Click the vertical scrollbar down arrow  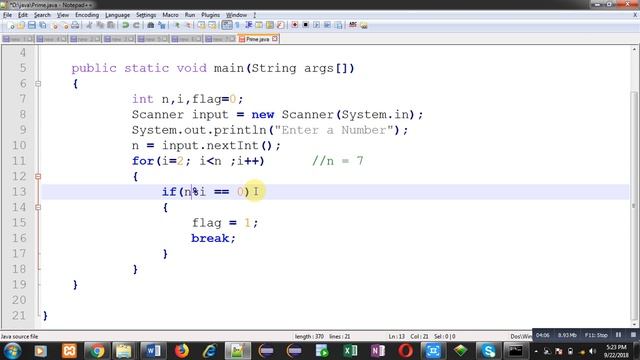pos(635,324)
